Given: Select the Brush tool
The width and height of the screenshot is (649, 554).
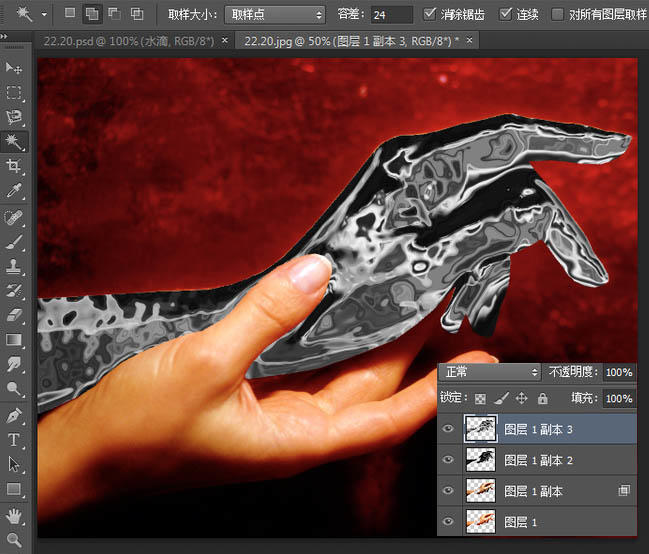Looking at the screenshot, I should (x=14, y=241).
